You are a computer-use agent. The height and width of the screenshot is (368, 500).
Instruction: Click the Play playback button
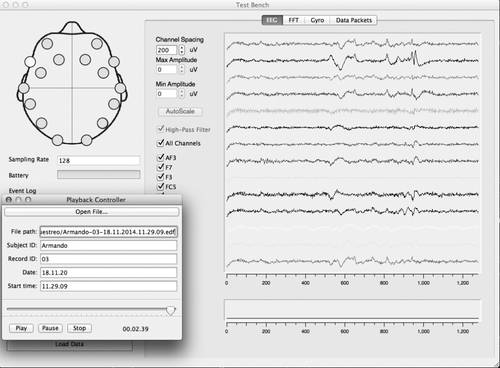21,328
